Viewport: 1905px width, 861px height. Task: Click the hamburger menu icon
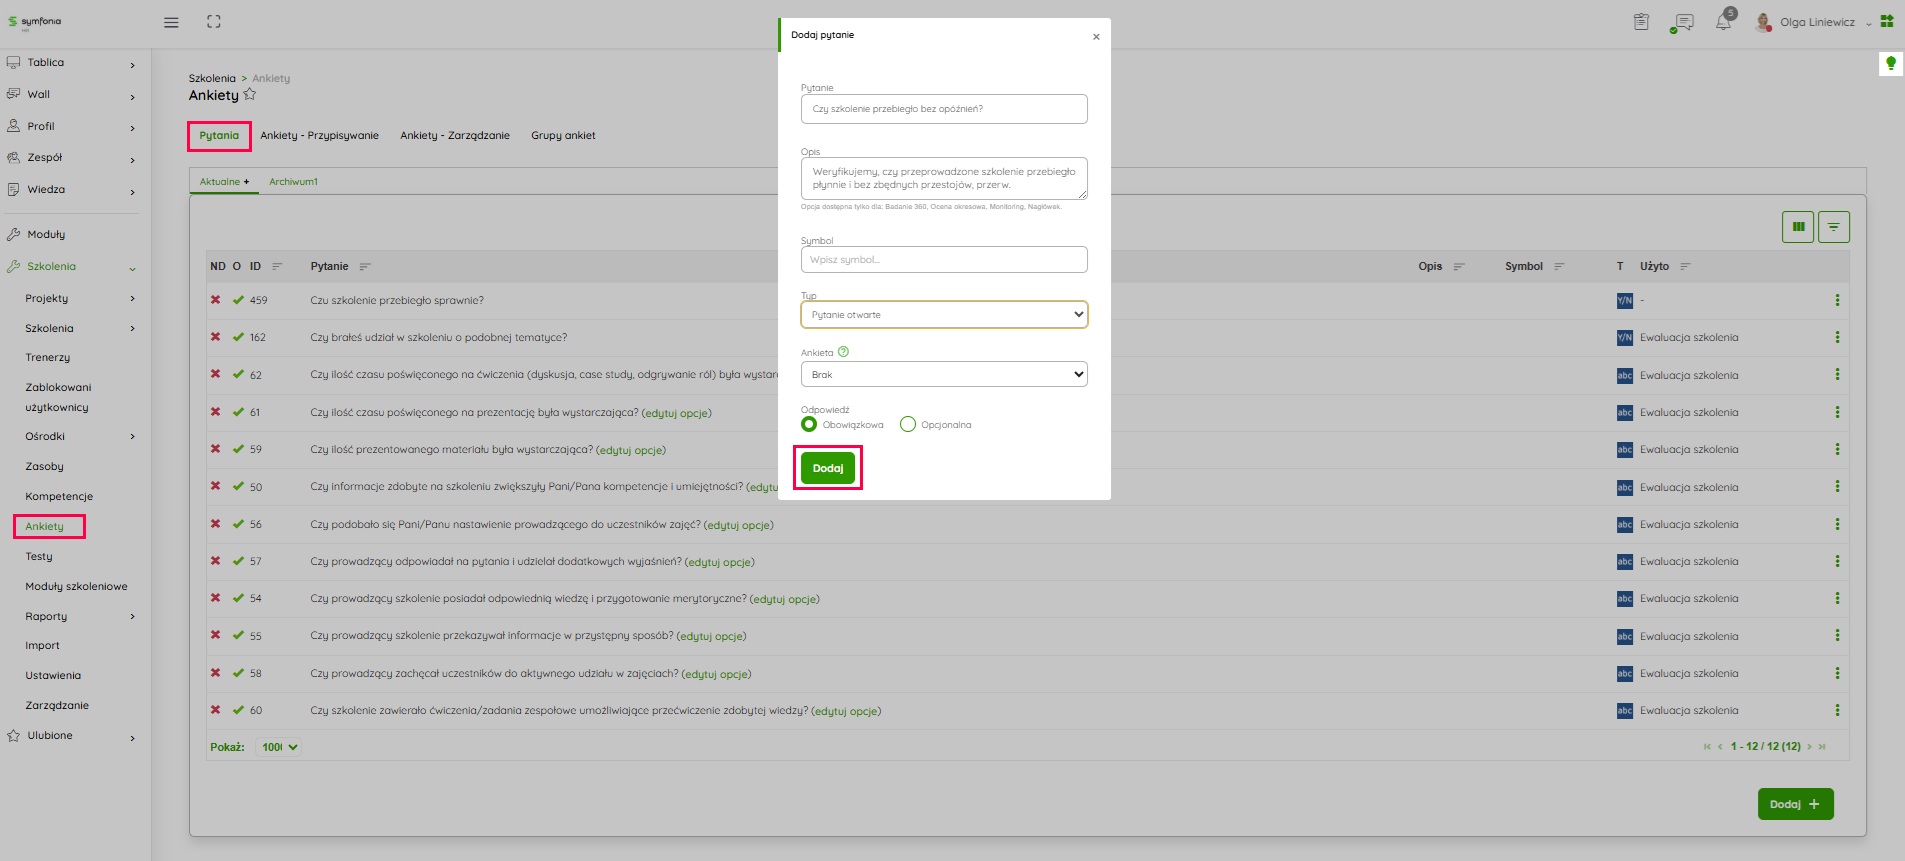pos(171,22)
